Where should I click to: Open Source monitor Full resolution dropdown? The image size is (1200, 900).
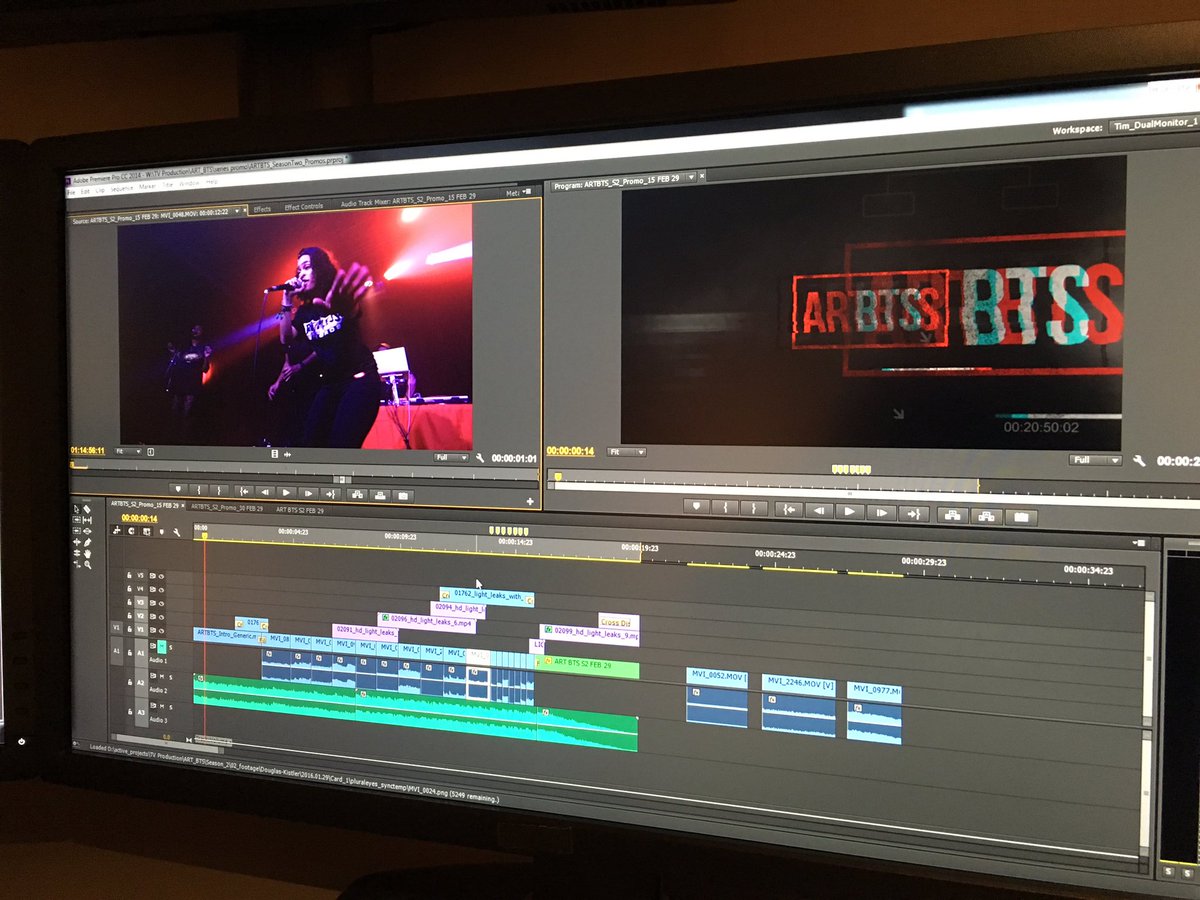(x=451, y=458)
